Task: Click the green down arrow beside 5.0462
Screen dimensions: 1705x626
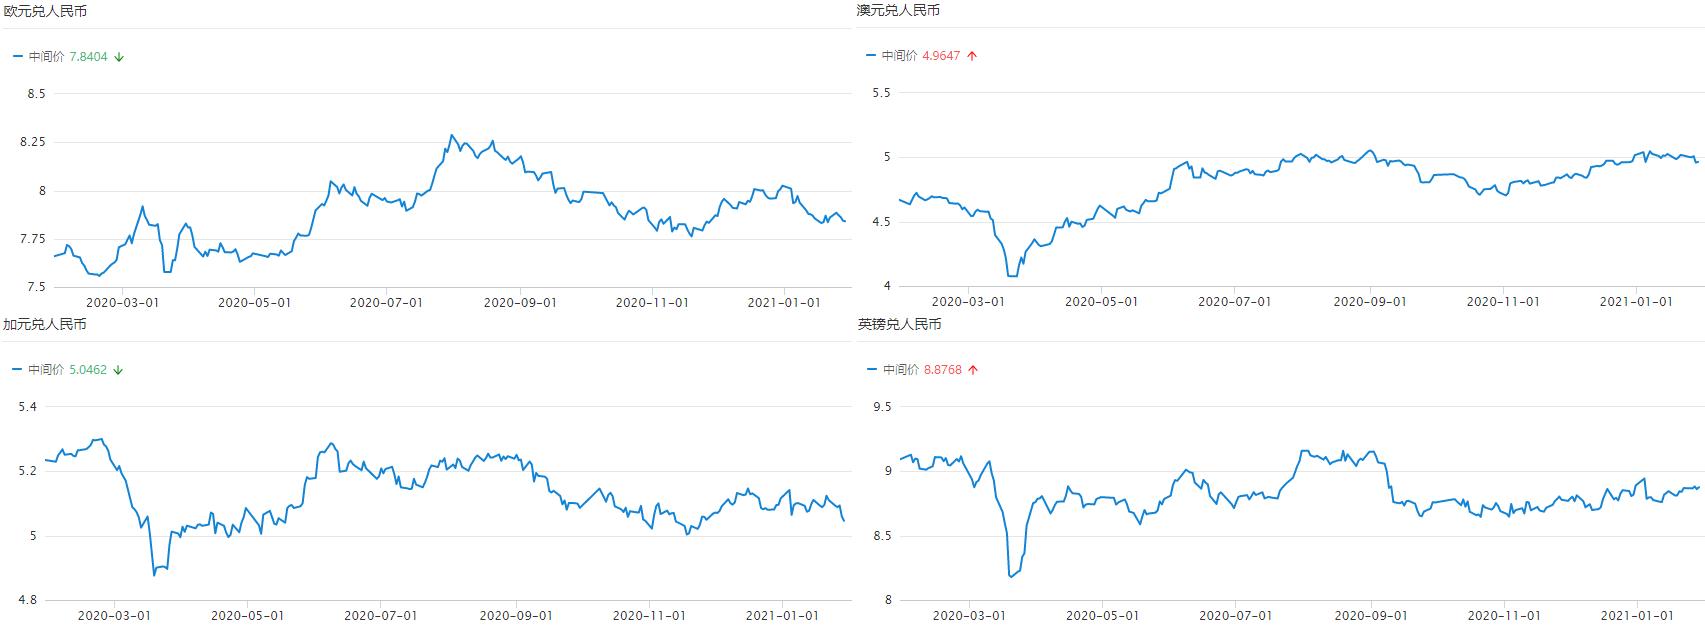Action: 118,370
